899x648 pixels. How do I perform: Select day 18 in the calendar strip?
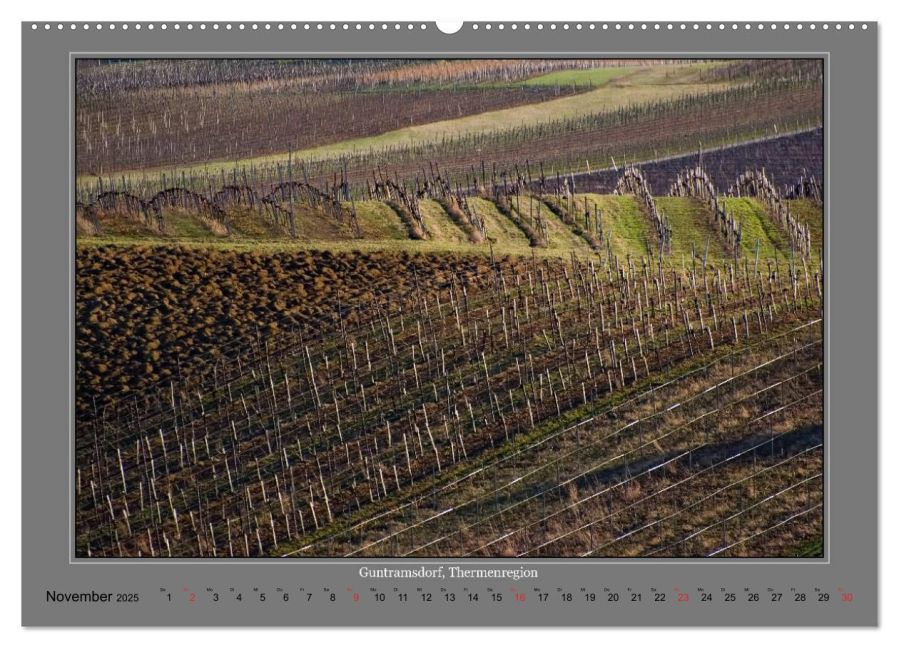pos(566,598)
